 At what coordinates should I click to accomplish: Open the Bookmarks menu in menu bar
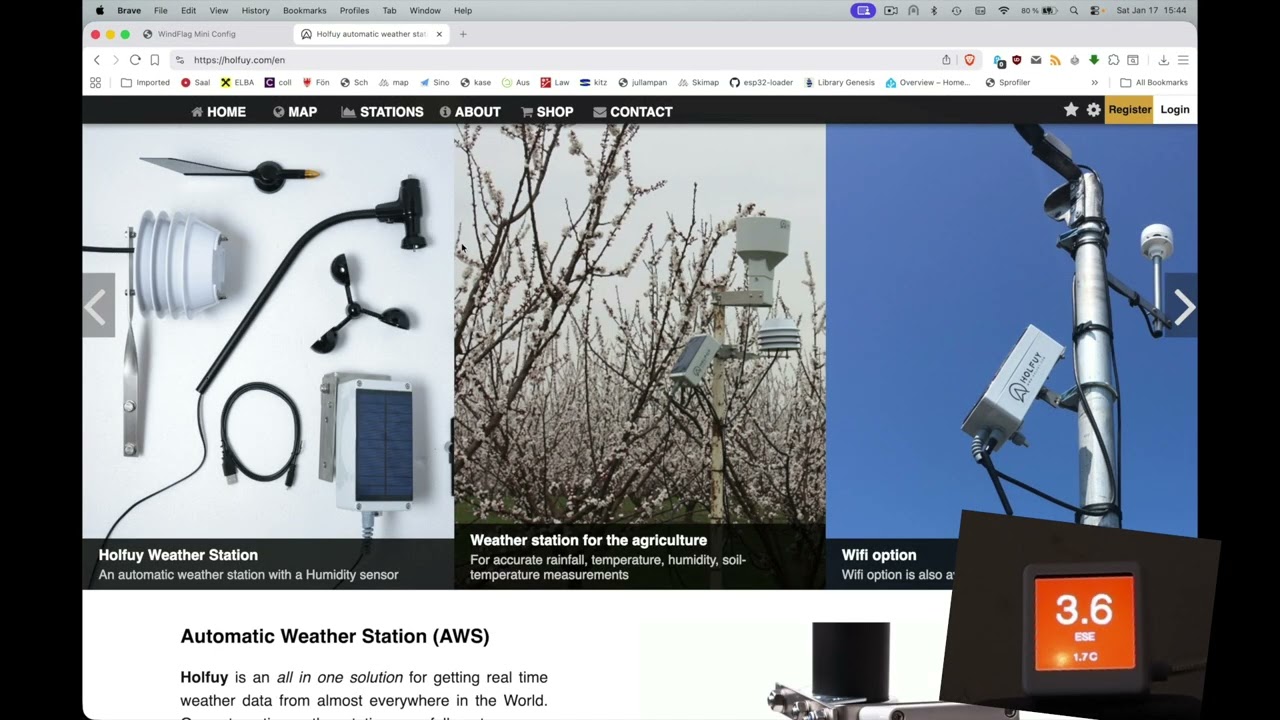point(304,11)
